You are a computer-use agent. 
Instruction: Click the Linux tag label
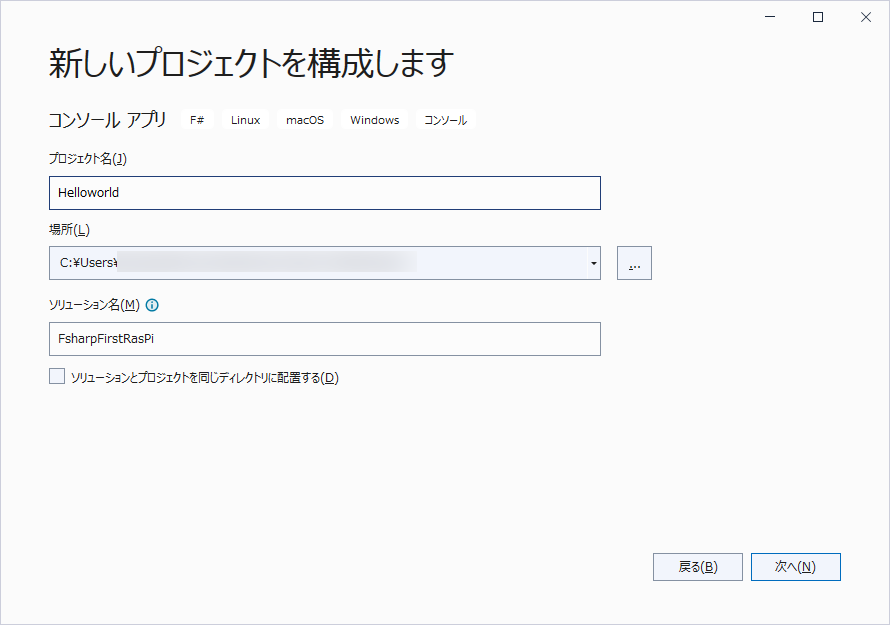coord(245,120)
